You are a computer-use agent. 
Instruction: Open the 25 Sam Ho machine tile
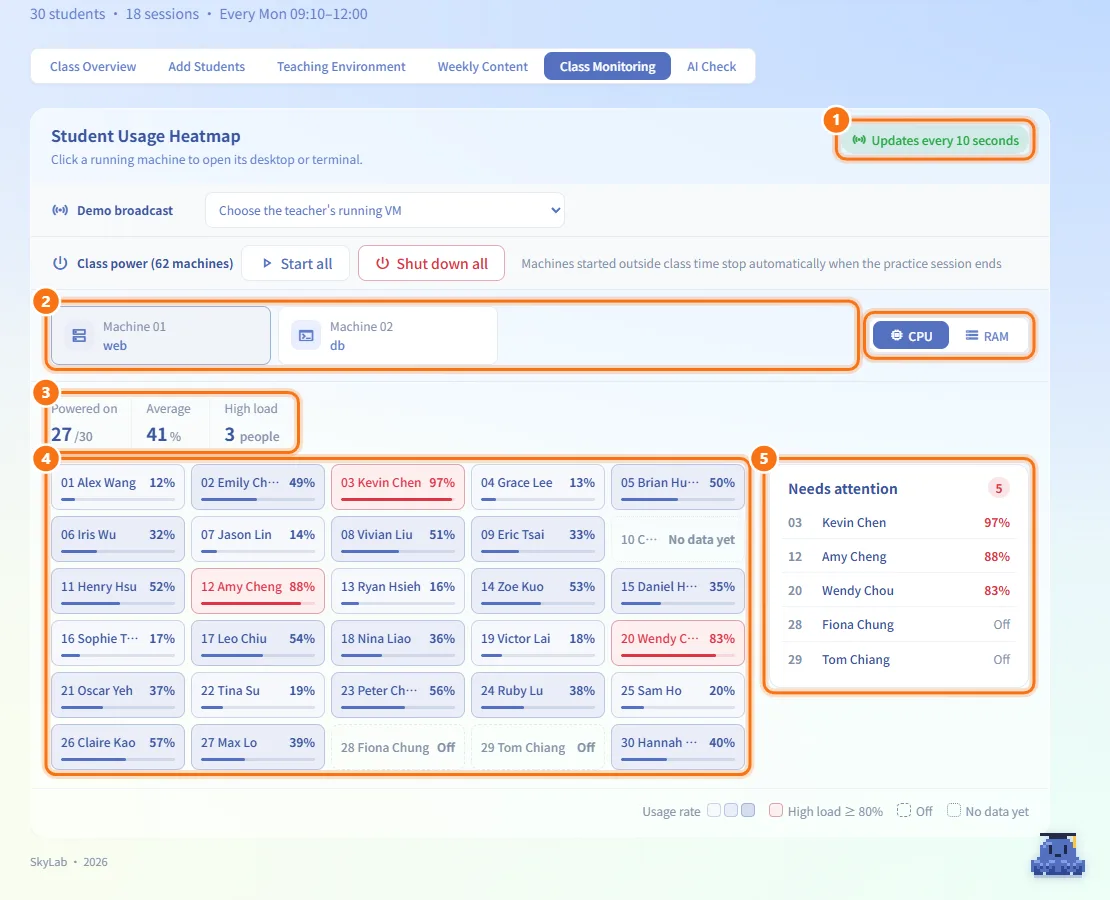677,695
